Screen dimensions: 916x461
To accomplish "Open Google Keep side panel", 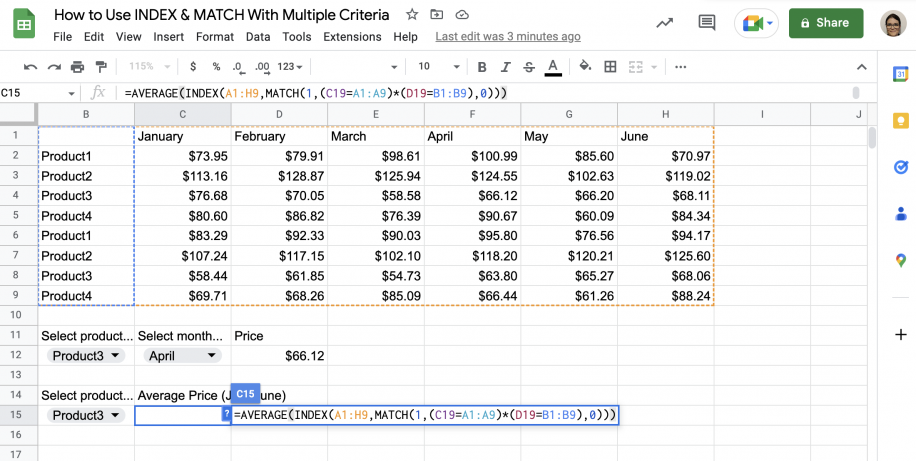I will click(900, 121).
